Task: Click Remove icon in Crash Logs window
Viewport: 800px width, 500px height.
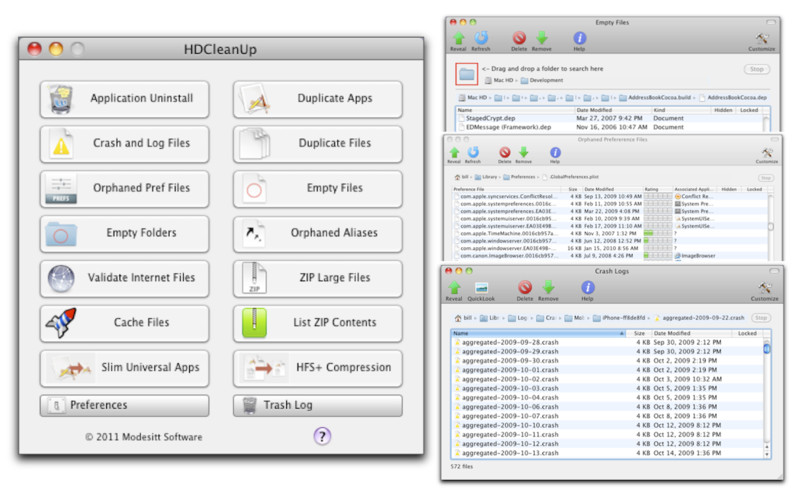Action: click(548, 290)
